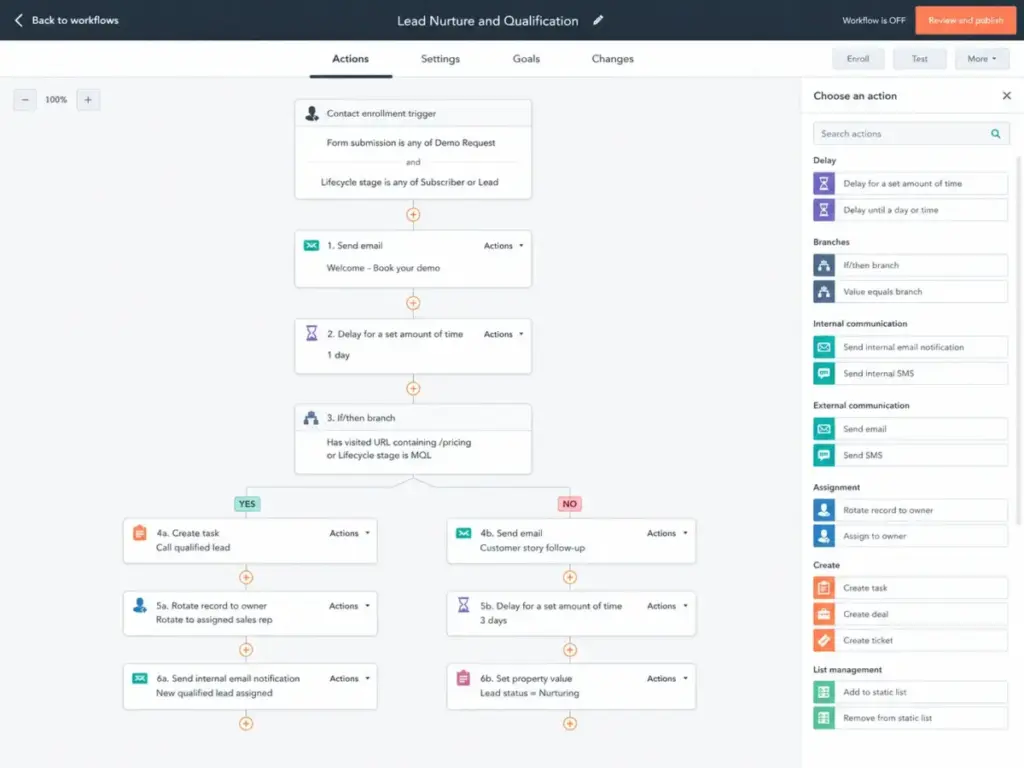Click the Enroll button

[857, 59]
